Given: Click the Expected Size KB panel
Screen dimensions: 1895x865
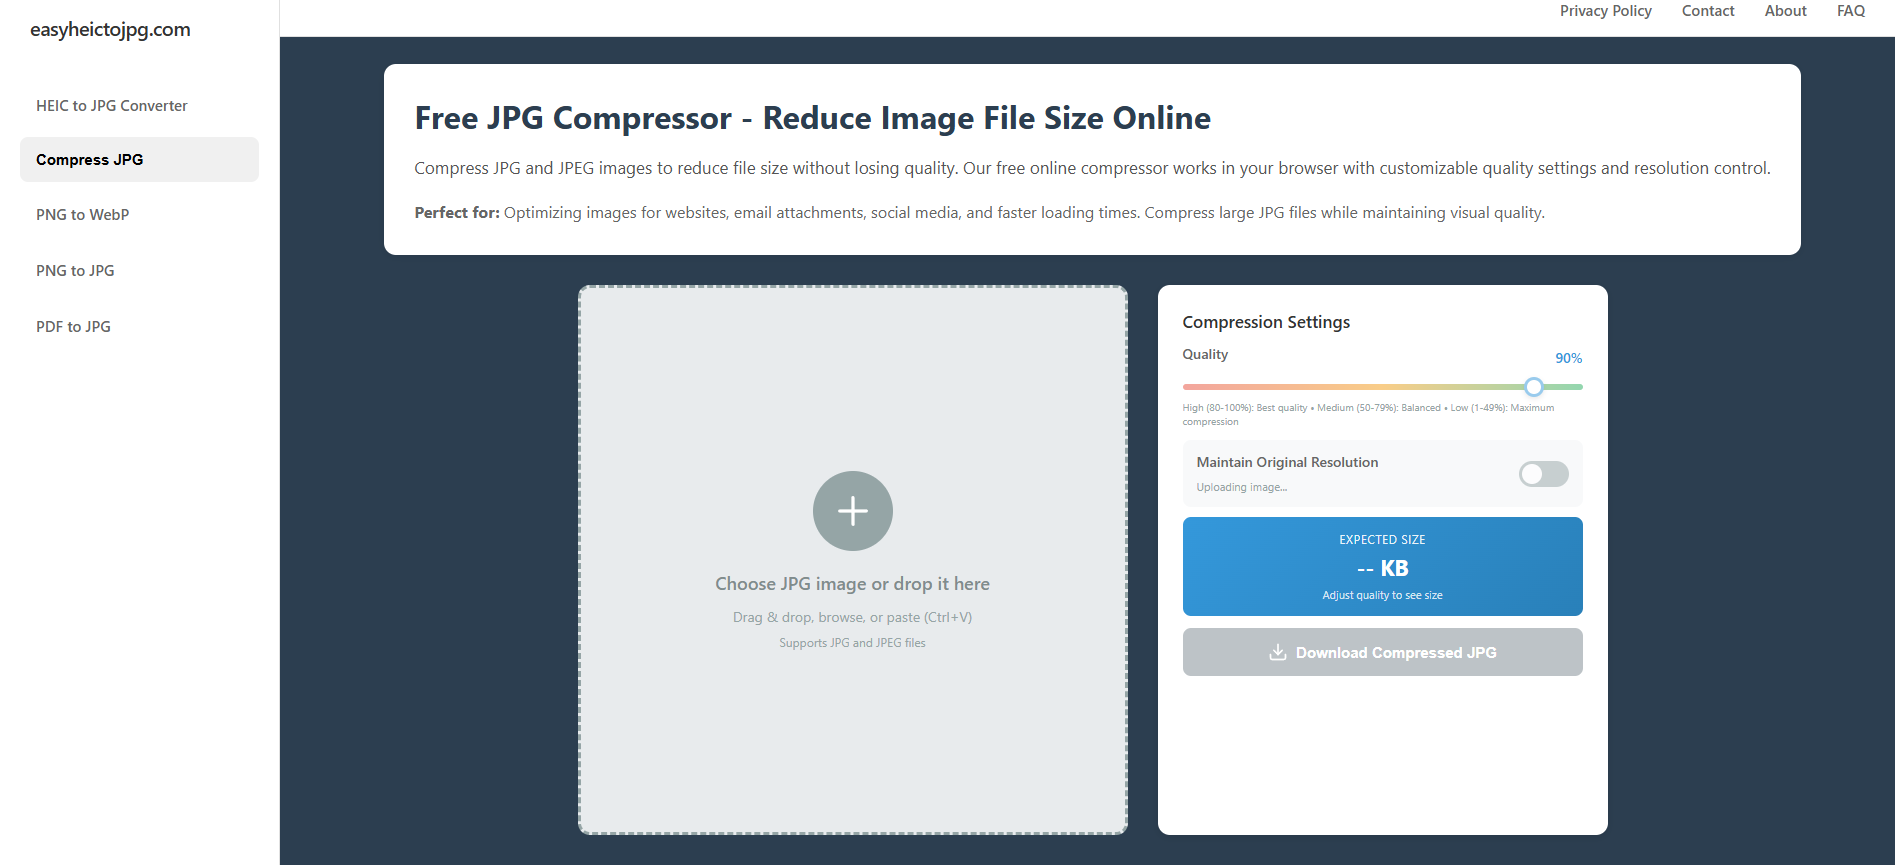Looking at the screenshot, I should 1382,566.
